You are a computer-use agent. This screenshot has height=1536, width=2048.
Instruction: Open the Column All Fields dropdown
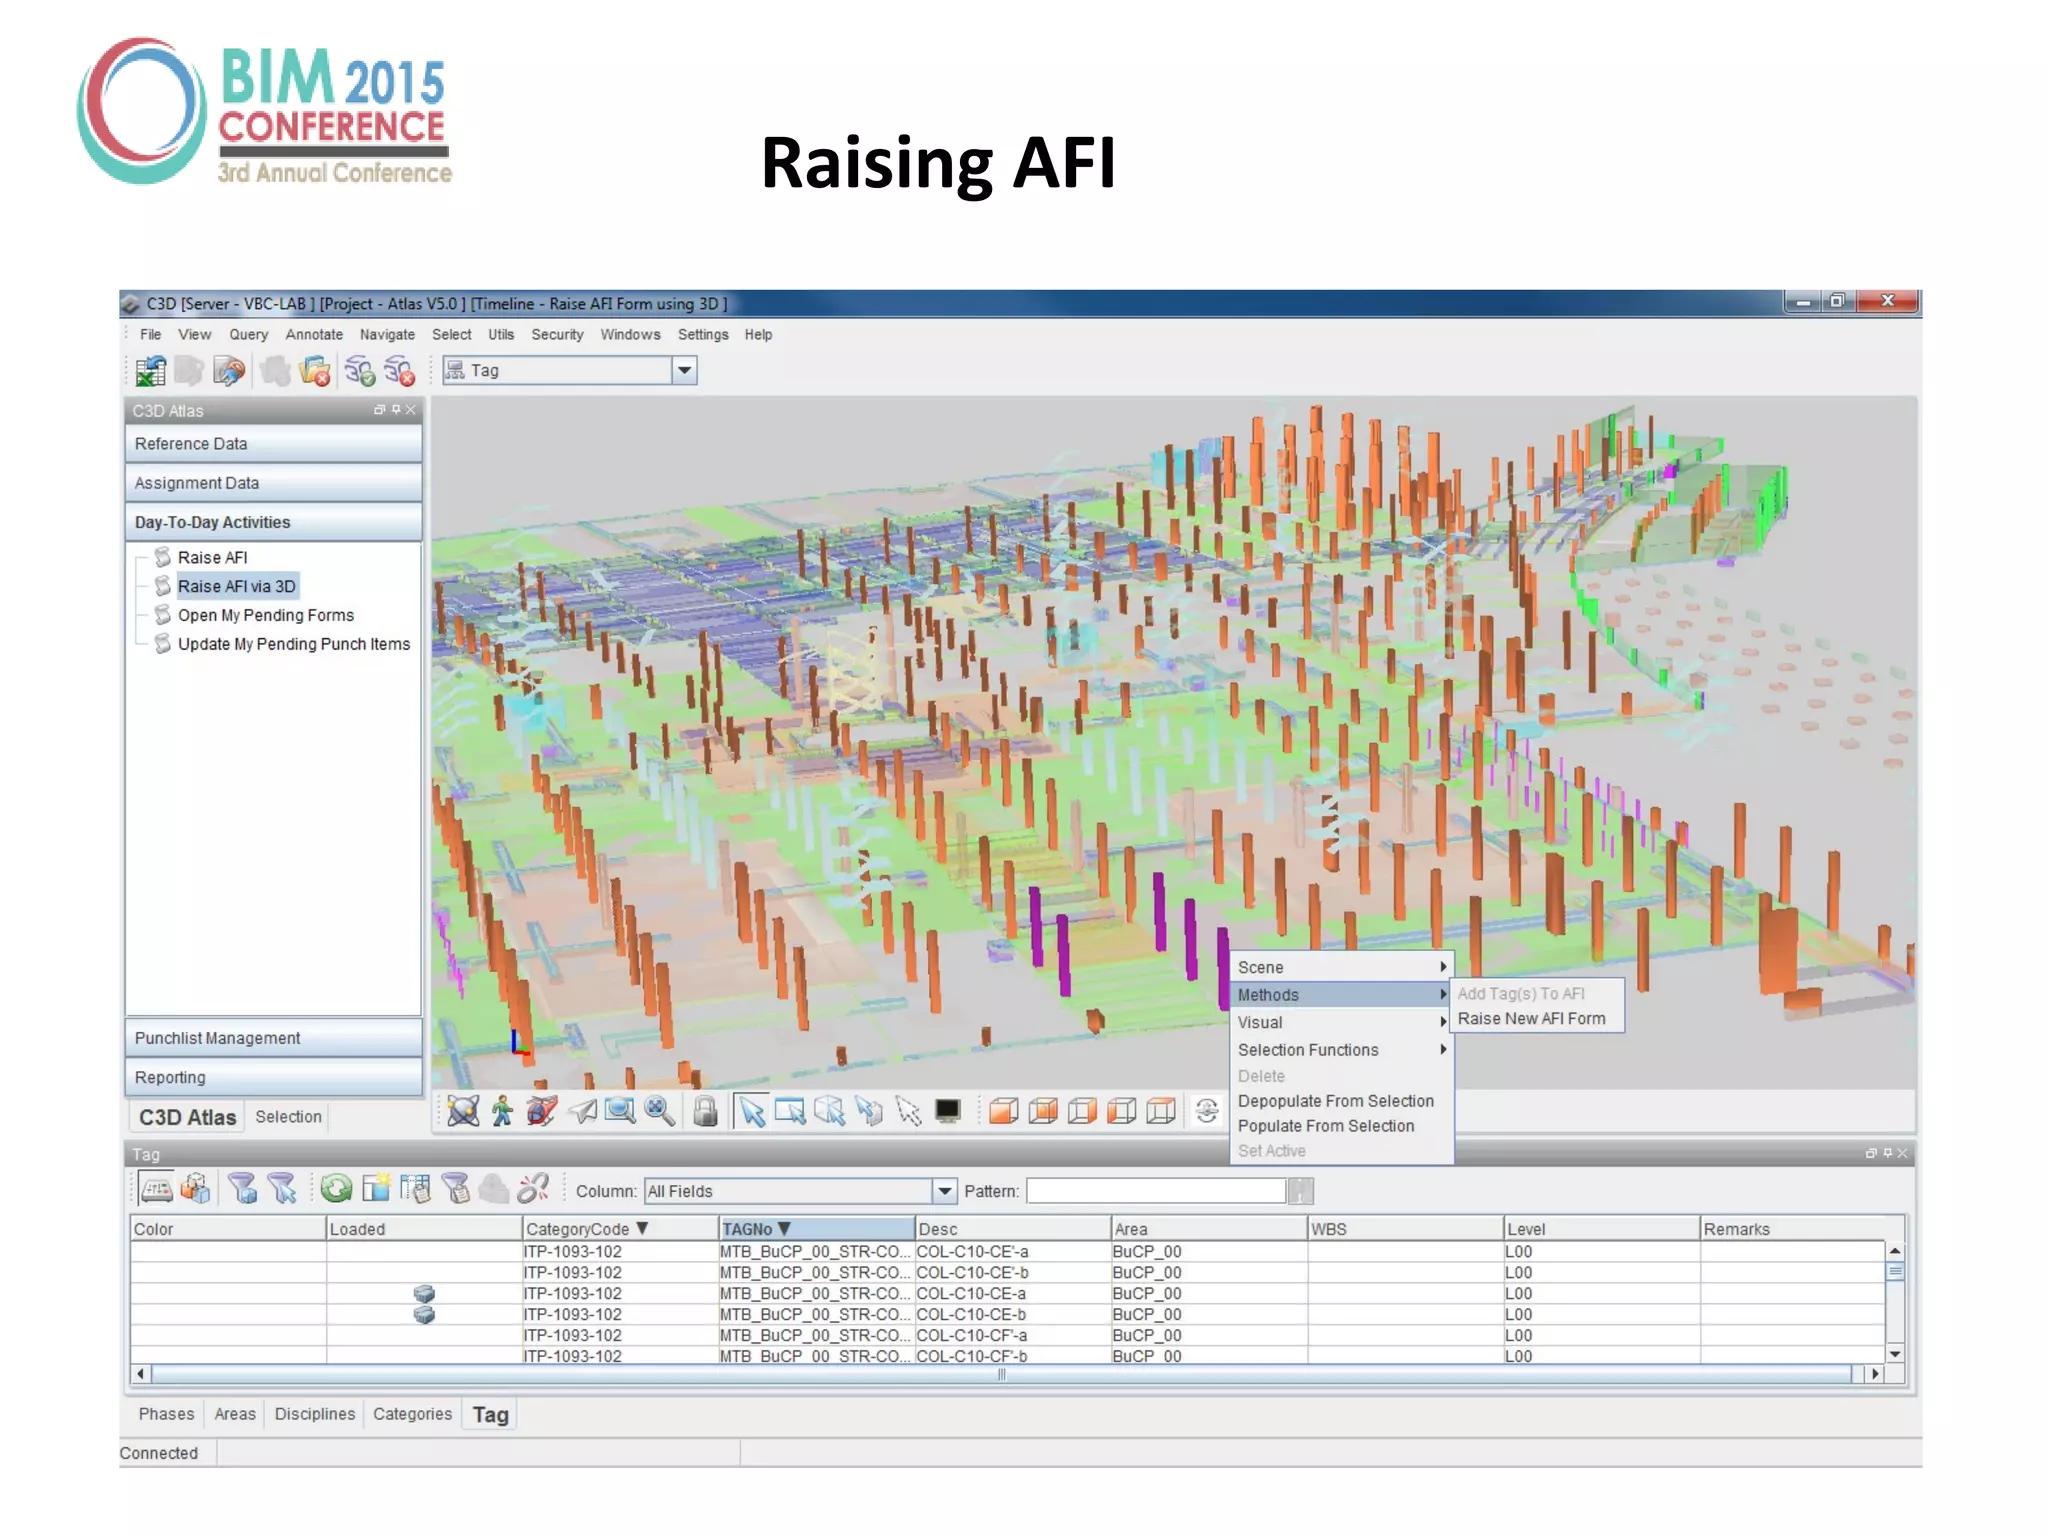pyautogui.click(x=943, y=1191)
